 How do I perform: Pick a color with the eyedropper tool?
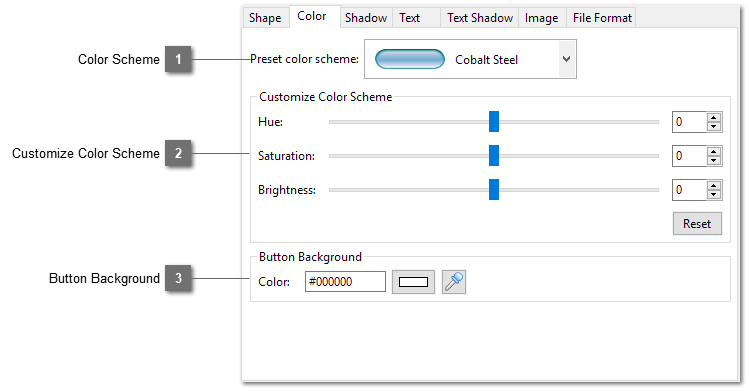tap(453, 282)
